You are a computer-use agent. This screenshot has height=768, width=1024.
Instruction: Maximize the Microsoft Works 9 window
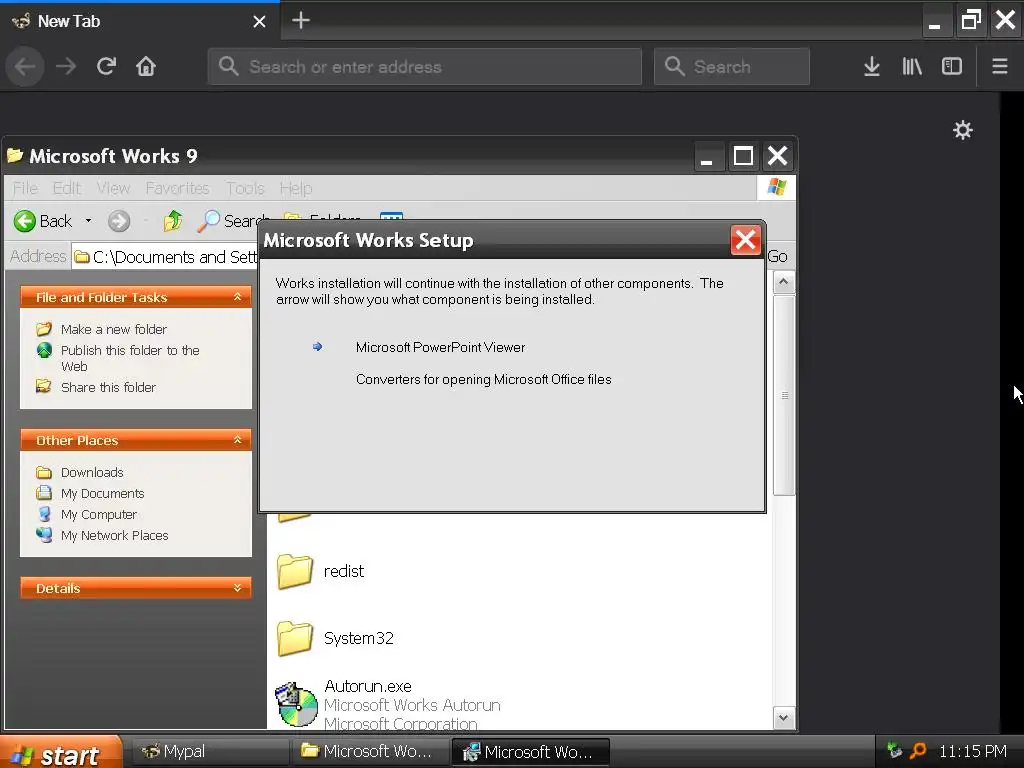coord(743,156)
